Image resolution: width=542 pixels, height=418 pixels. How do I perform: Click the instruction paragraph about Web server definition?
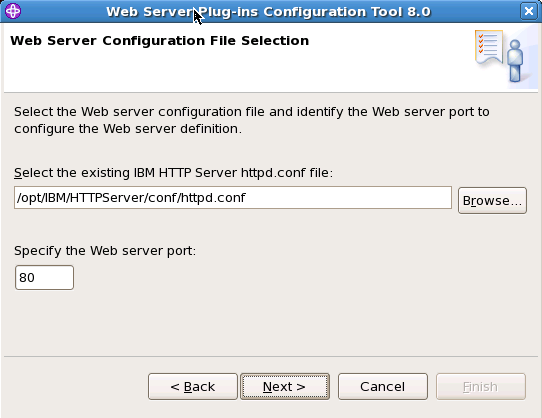(252, 120)
